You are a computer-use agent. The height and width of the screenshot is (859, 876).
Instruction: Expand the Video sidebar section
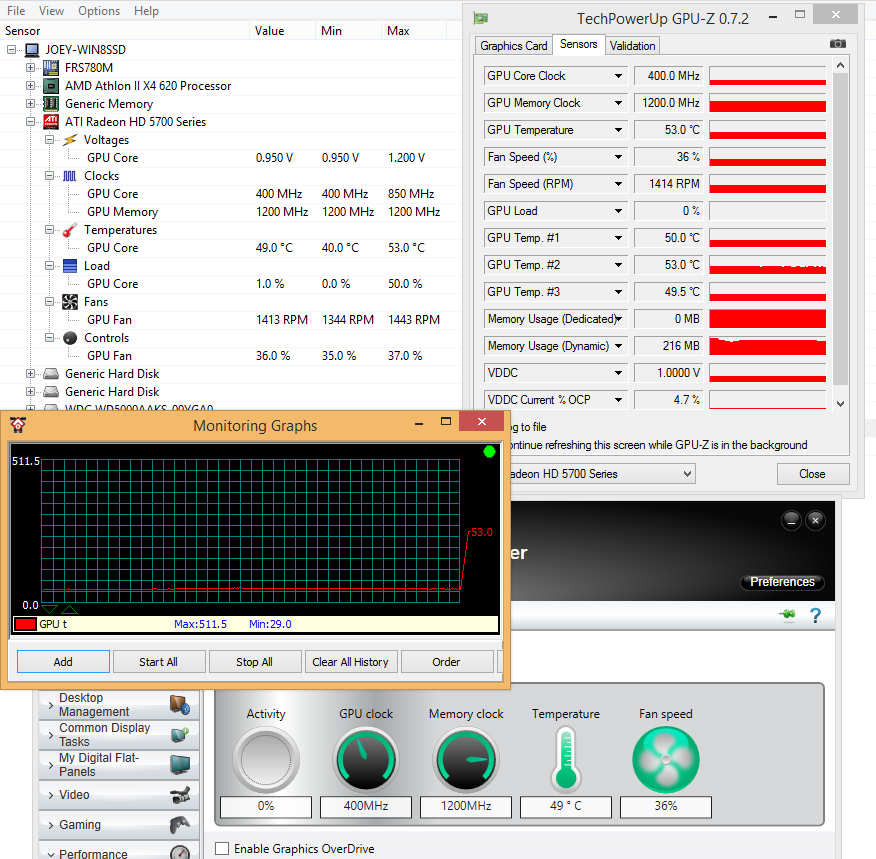tap(51, 795)
